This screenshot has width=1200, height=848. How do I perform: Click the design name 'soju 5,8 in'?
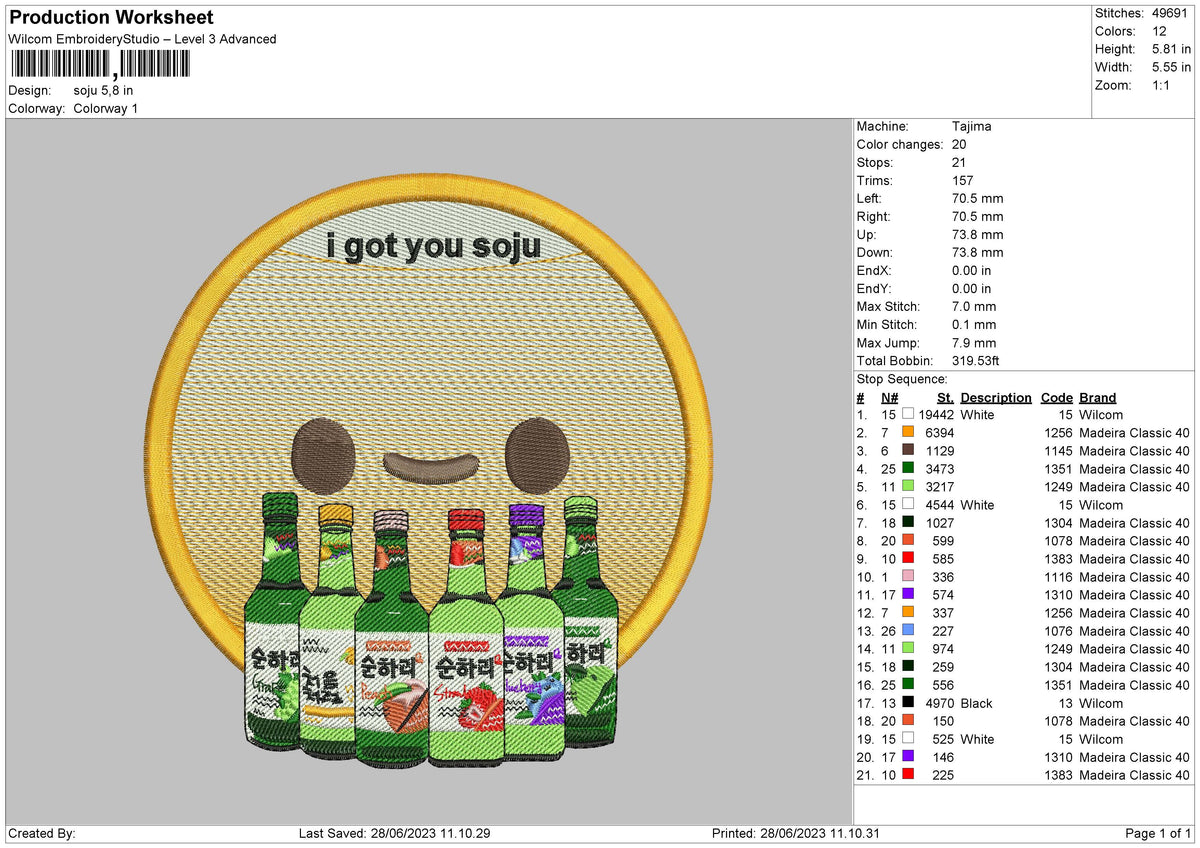pyautogui.click(x=104, y=90)
